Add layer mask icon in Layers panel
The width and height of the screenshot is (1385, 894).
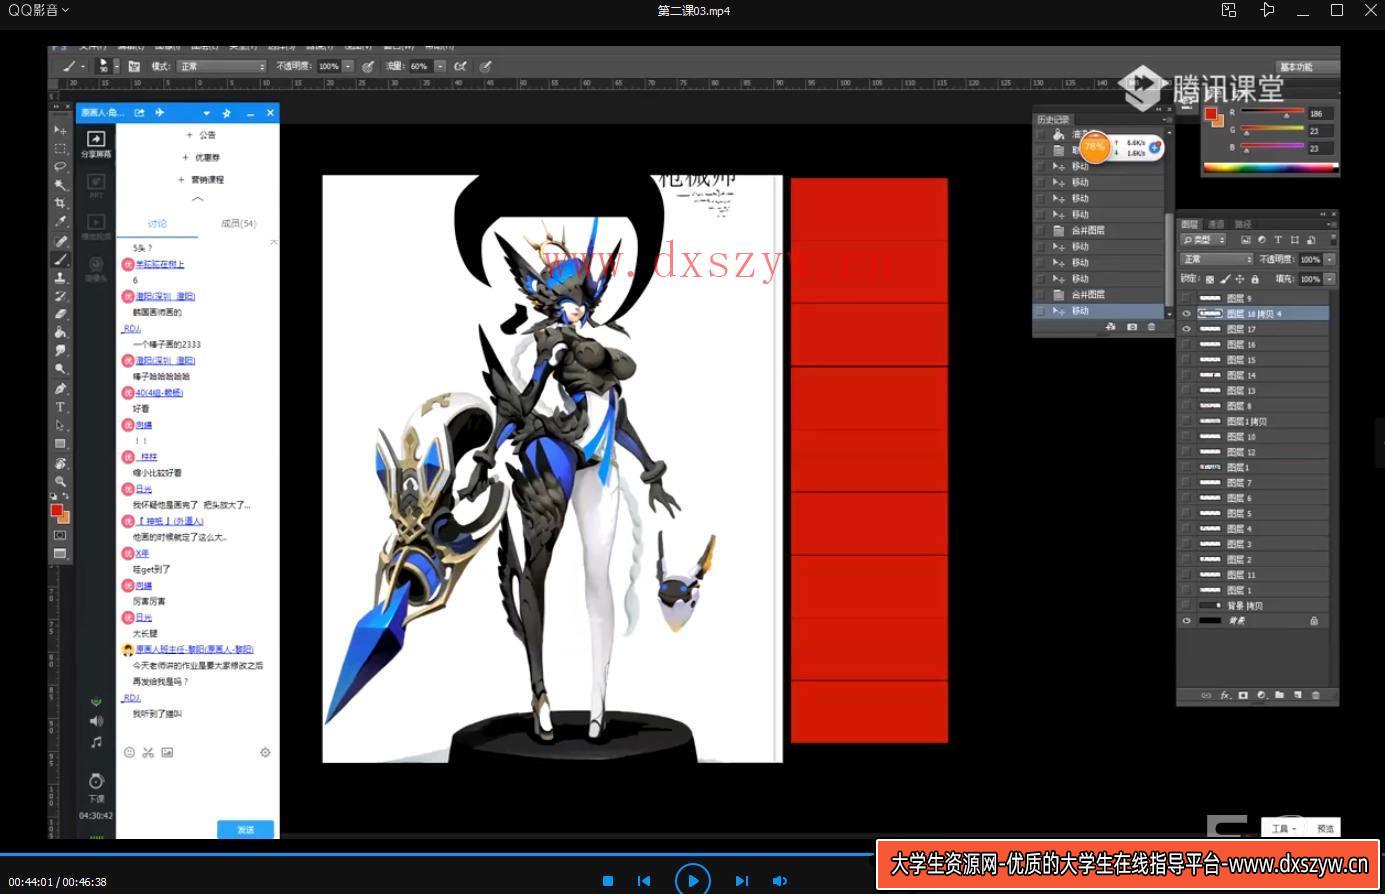tap(1243, 695)
